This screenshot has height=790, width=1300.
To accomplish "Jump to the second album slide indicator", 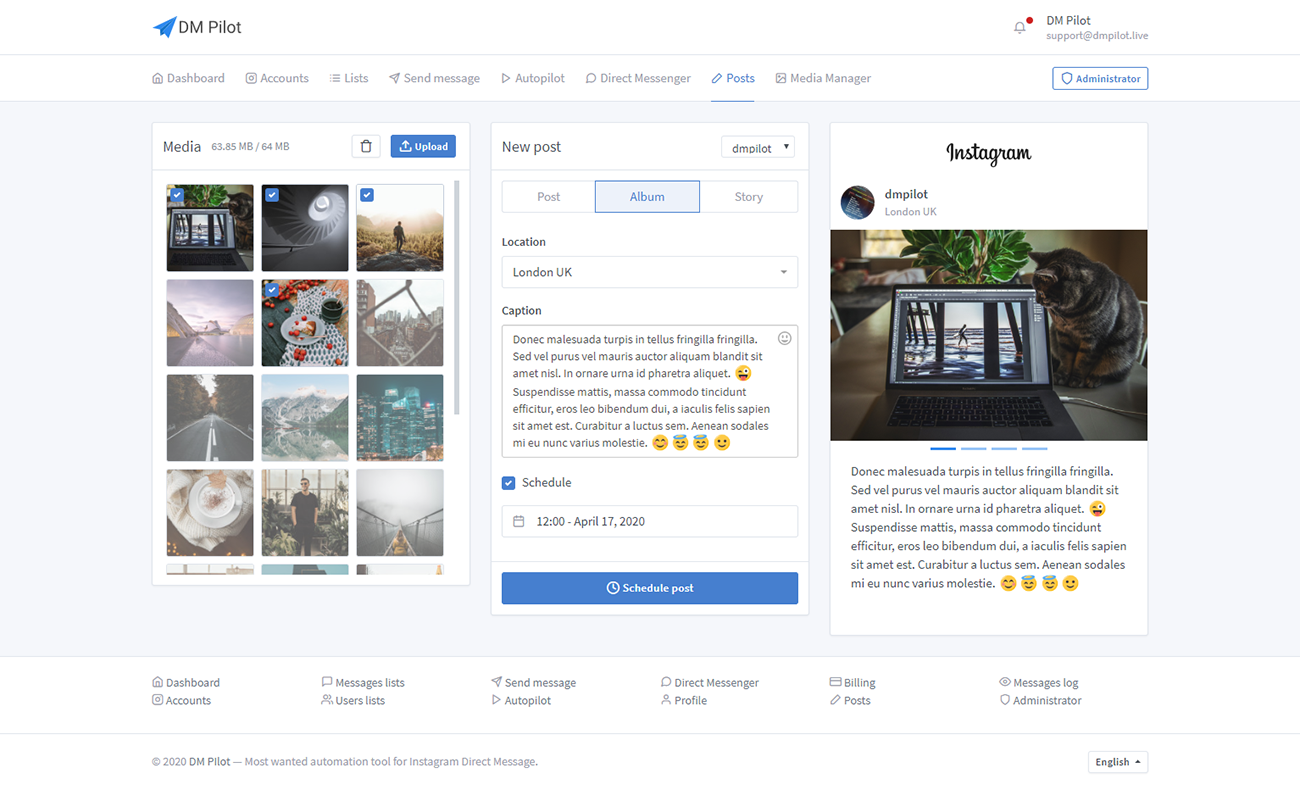I will point(973,449).
